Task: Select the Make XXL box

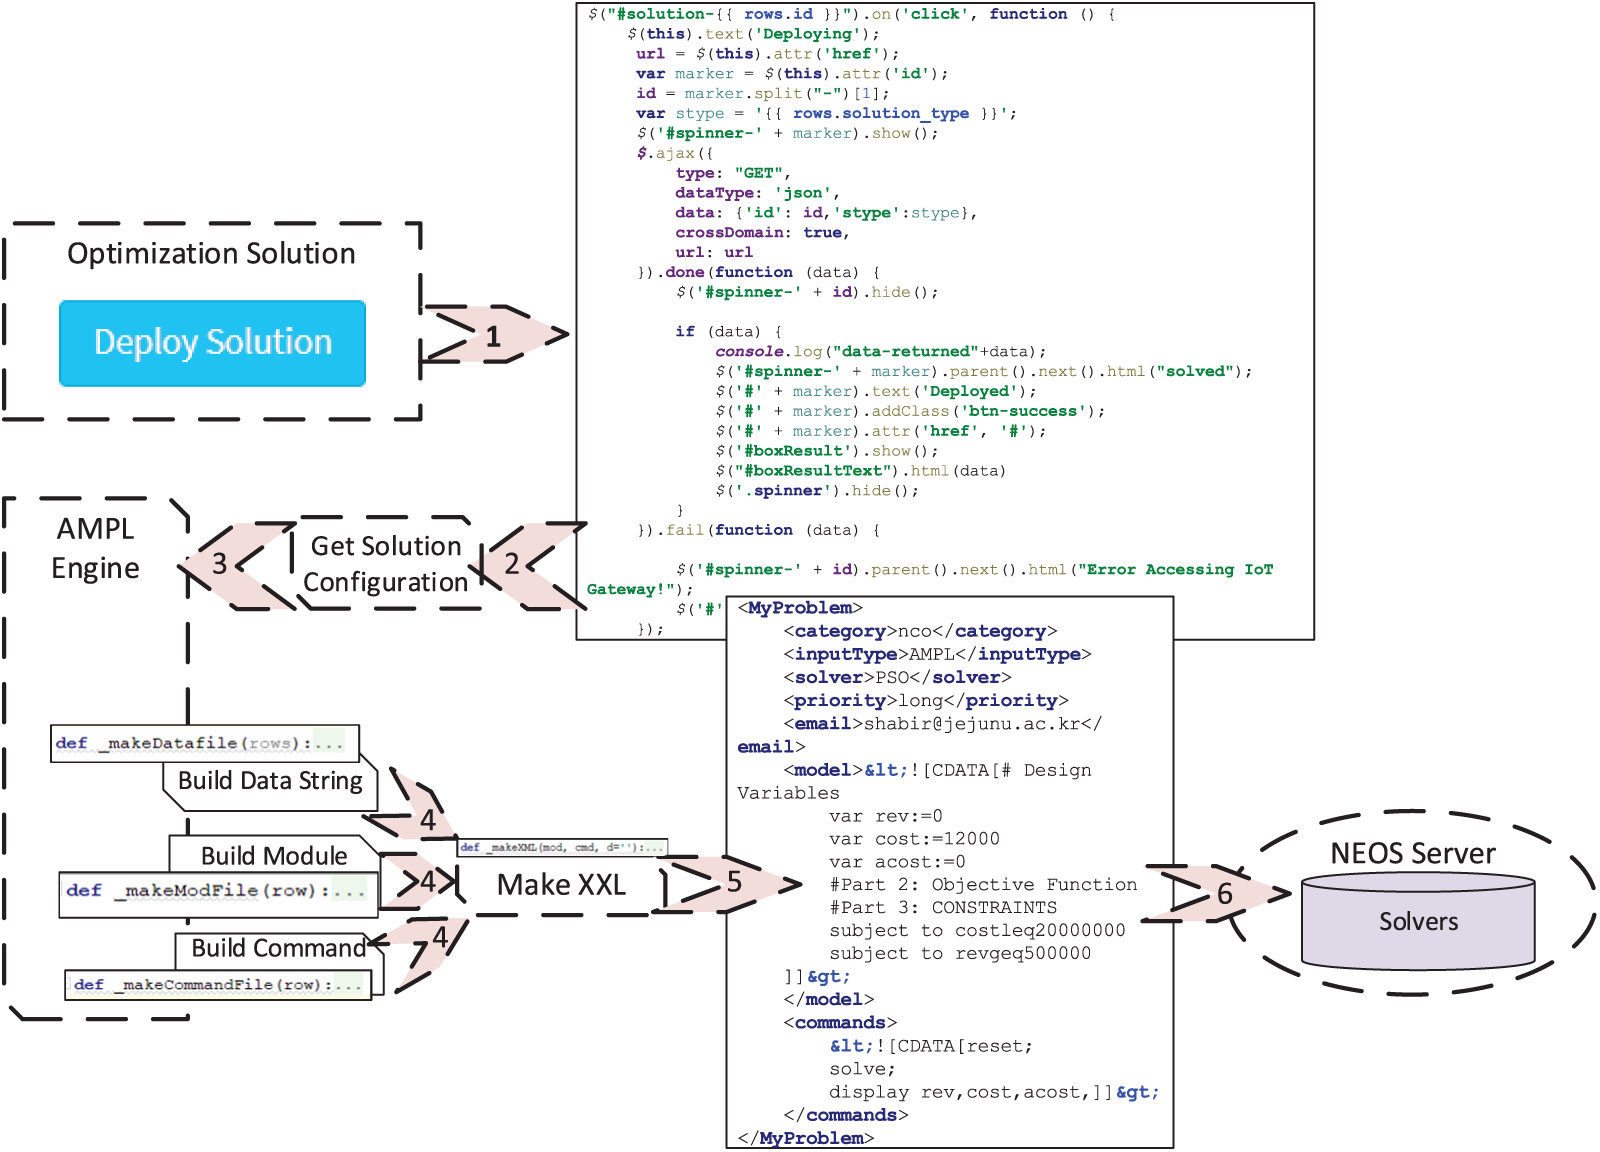Action: pos(560,885)
